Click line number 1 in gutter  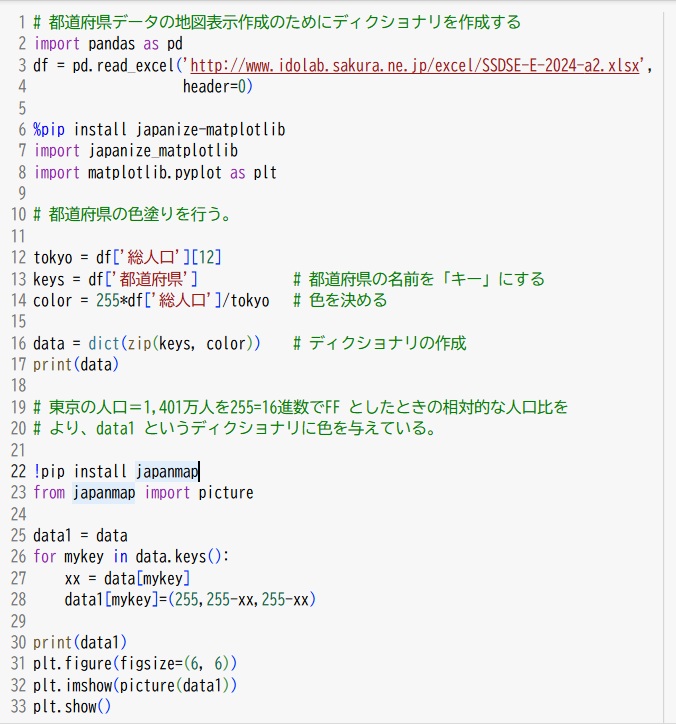click(x=21, y=22)
